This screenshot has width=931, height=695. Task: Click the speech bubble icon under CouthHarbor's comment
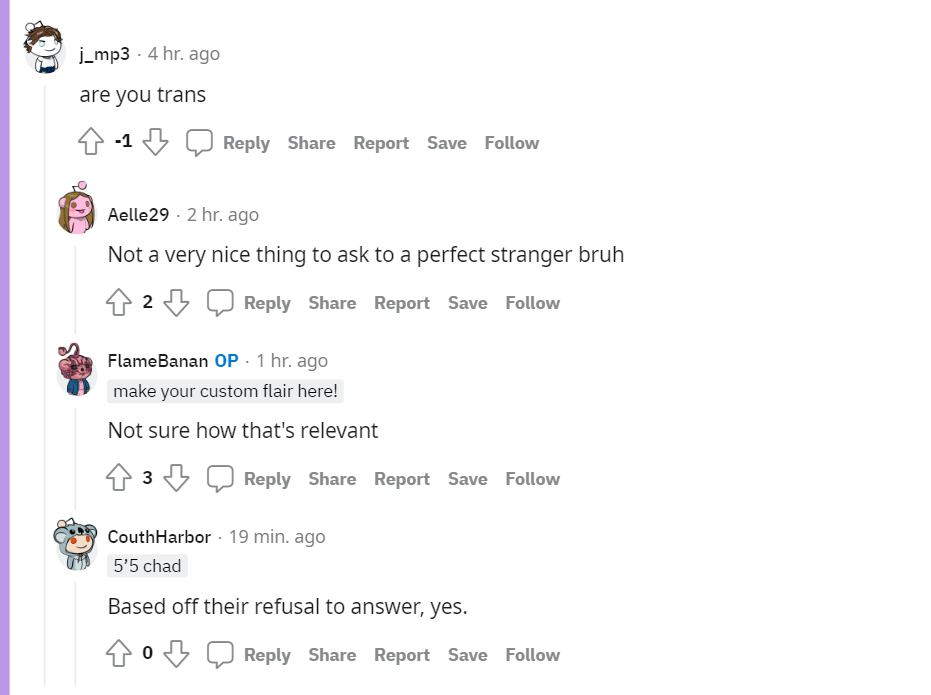pos(220,655)
